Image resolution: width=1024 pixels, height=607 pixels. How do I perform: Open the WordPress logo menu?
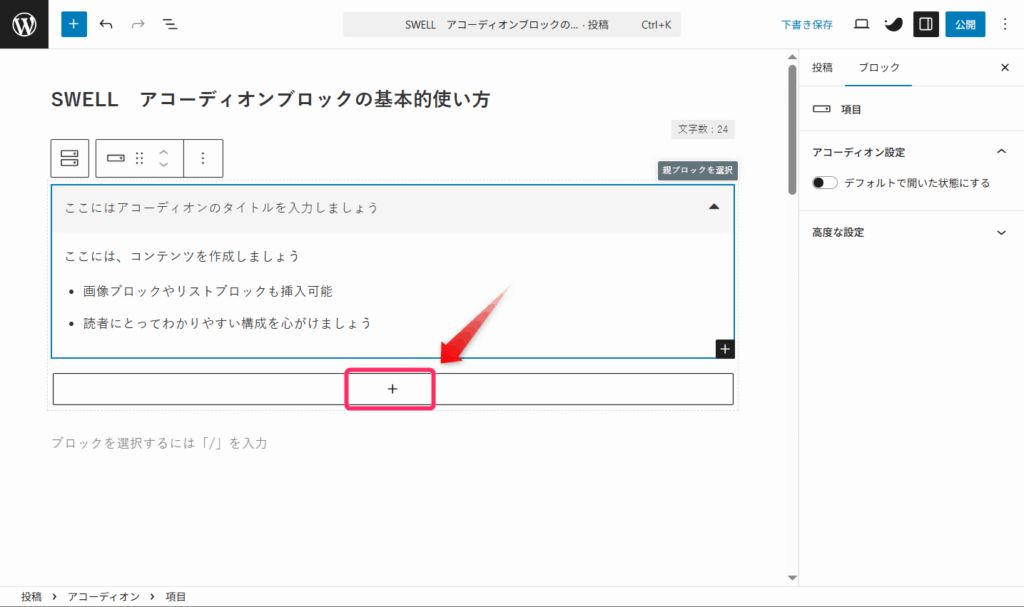24,24
